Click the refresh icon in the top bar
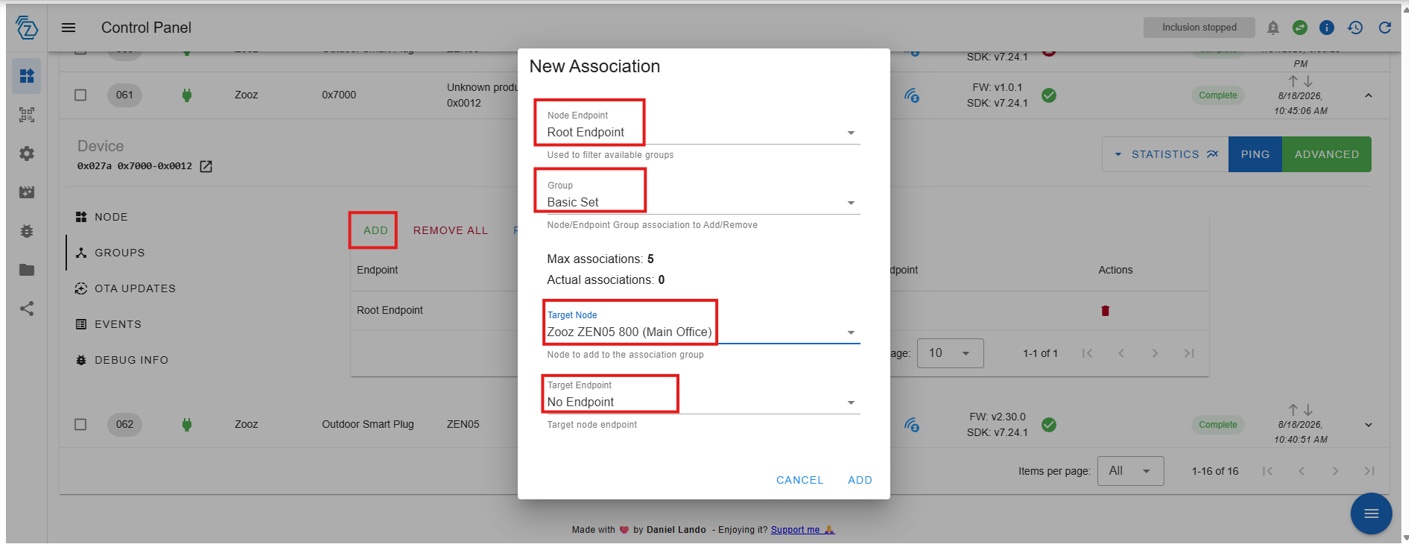This screenshot has height=548, width=1409. click(1385, 28)
